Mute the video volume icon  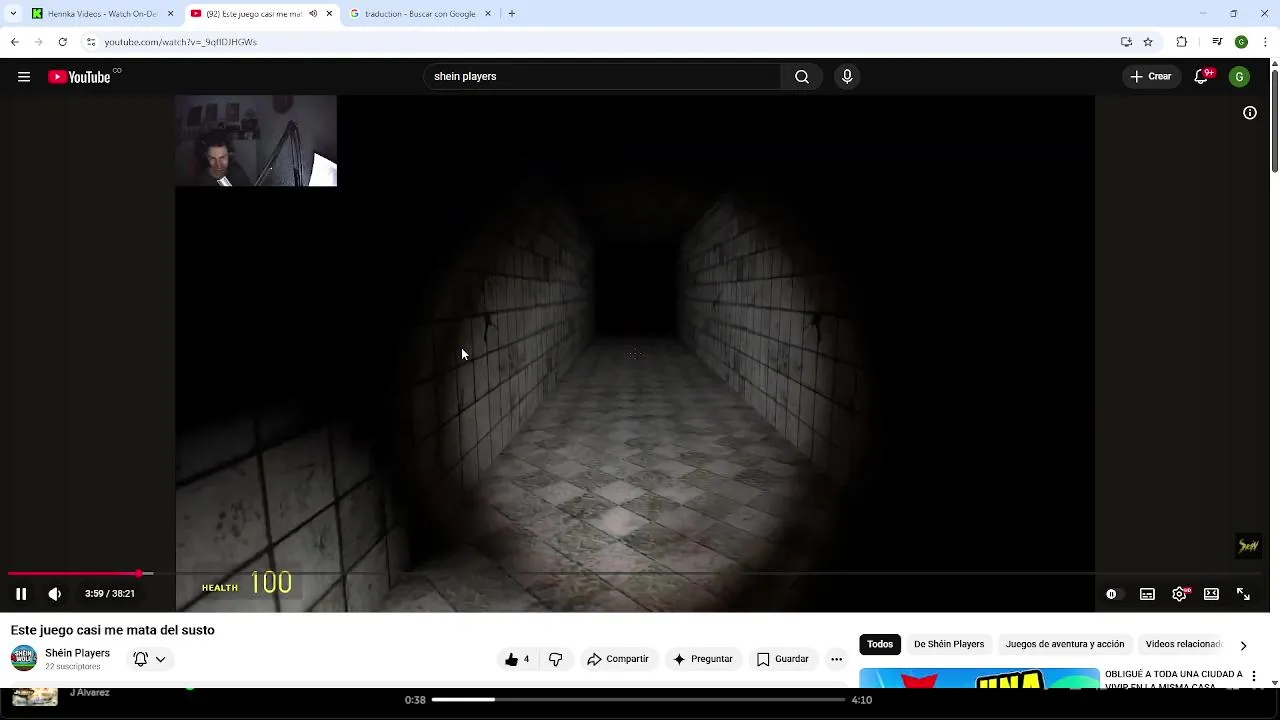coord(55,594)
